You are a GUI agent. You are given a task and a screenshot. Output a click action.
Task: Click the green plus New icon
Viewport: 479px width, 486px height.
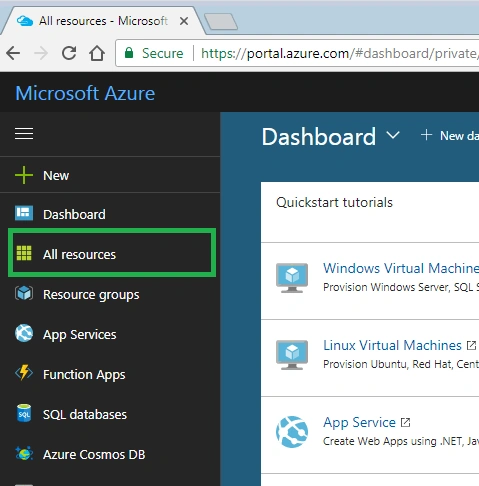[24, 175]
